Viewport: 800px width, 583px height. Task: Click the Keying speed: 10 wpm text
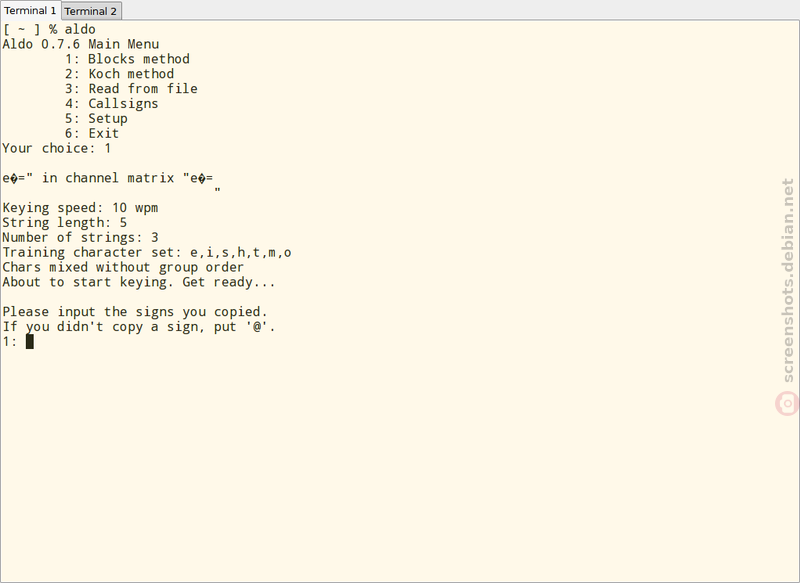[x=80, y=208]
